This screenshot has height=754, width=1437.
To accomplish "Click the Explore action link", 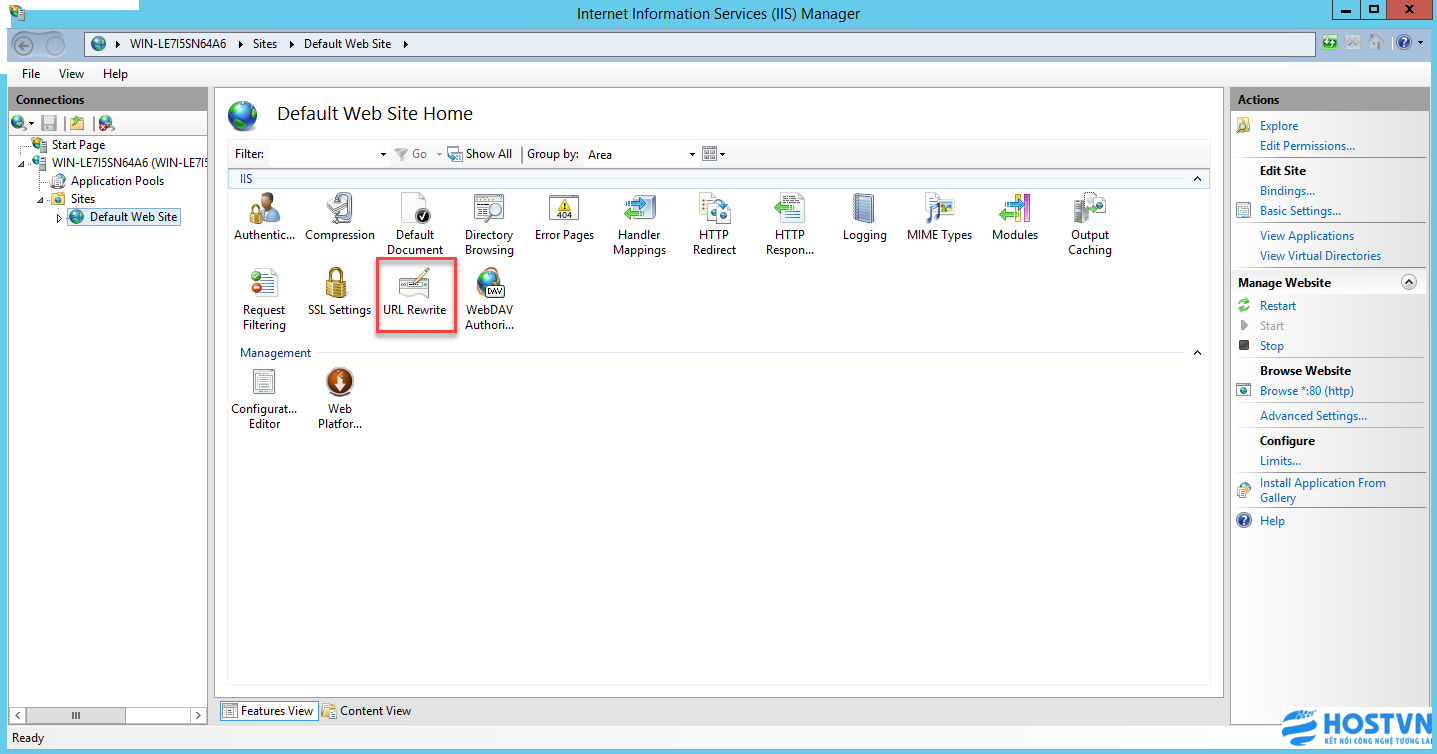I will pos(1278,126).
